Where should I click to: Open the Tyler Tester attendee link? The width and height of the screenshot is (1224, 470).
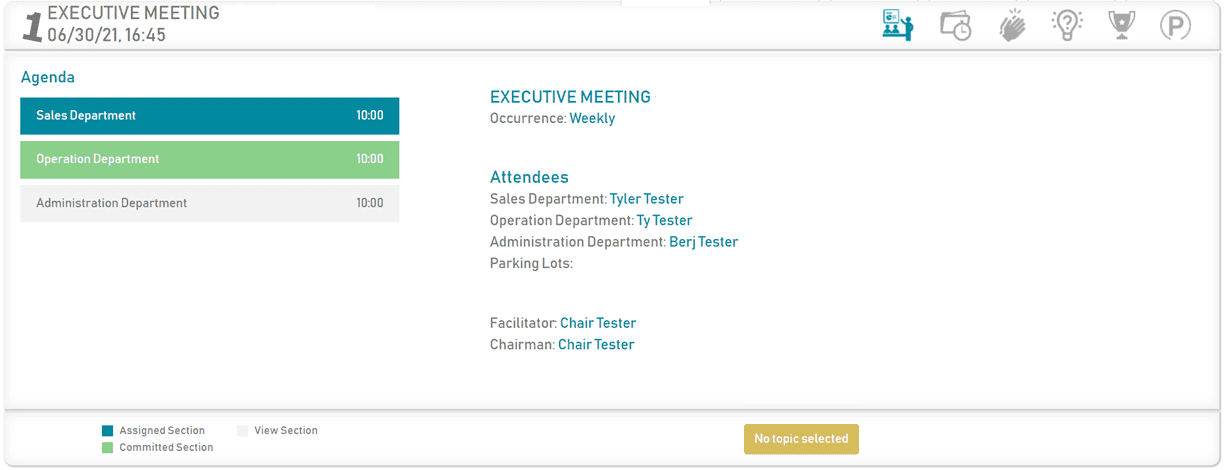point(647,199)
